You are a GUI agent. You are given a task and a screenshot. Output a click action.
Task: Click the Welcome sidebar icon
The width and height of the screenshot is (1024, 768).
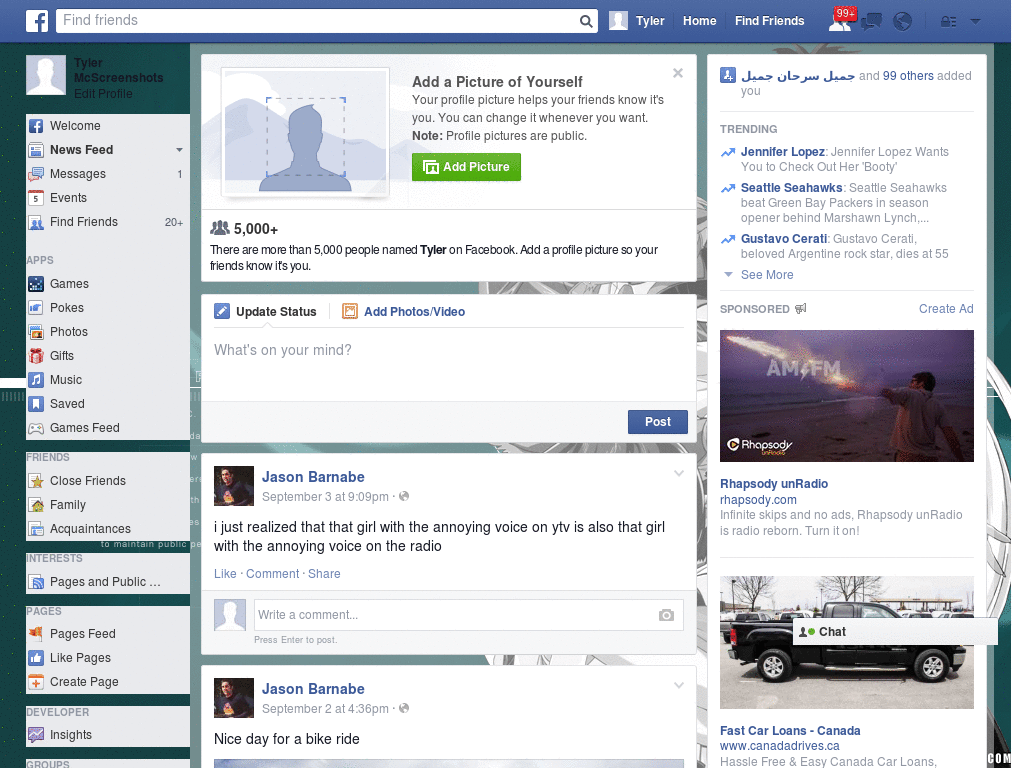36,126
